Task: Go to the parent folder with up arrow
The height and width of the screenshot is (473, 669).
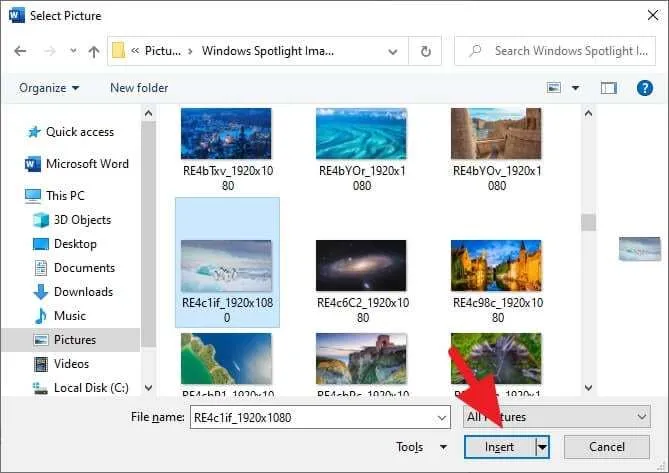Action: click(x=93, y=52)
